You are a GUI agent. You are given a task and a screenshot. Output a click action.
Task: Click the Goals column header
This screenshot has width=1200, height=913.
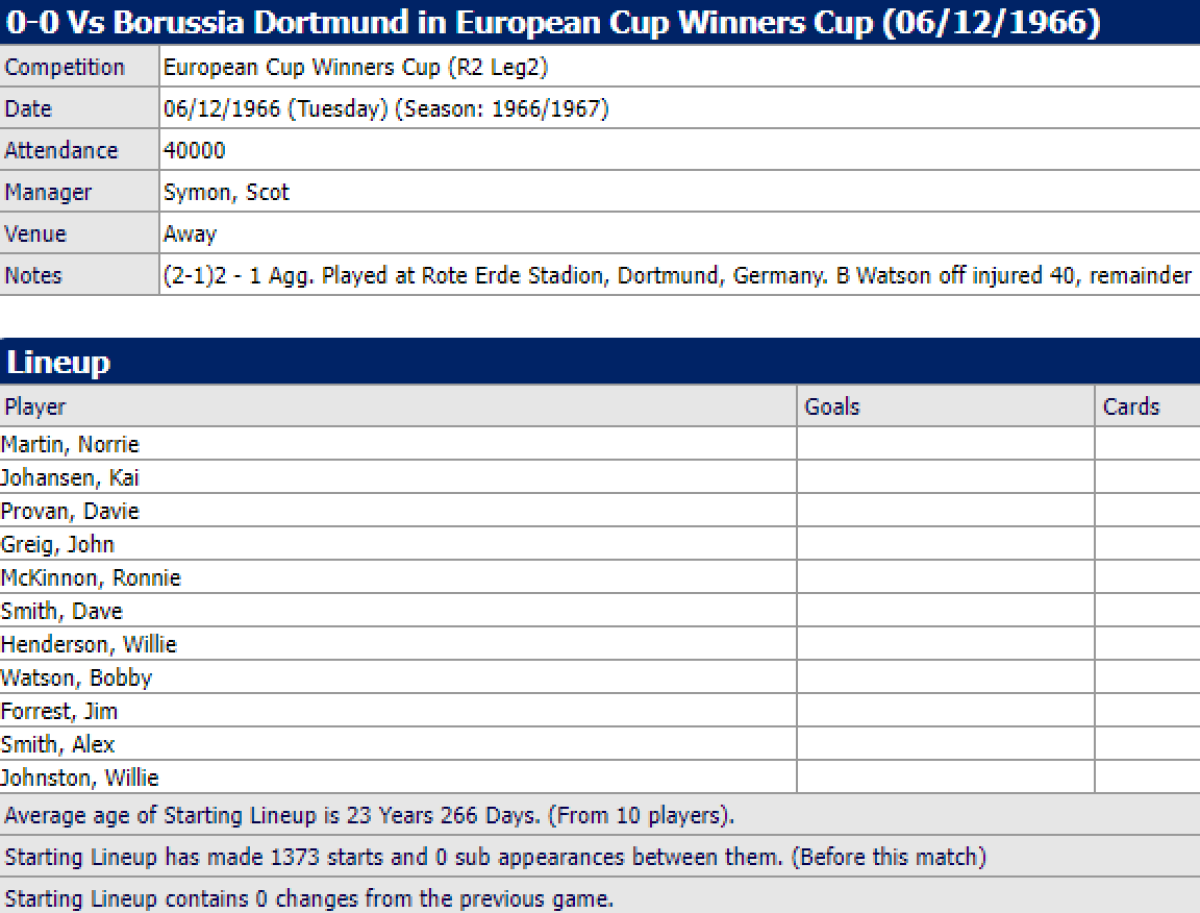(832, 407)
